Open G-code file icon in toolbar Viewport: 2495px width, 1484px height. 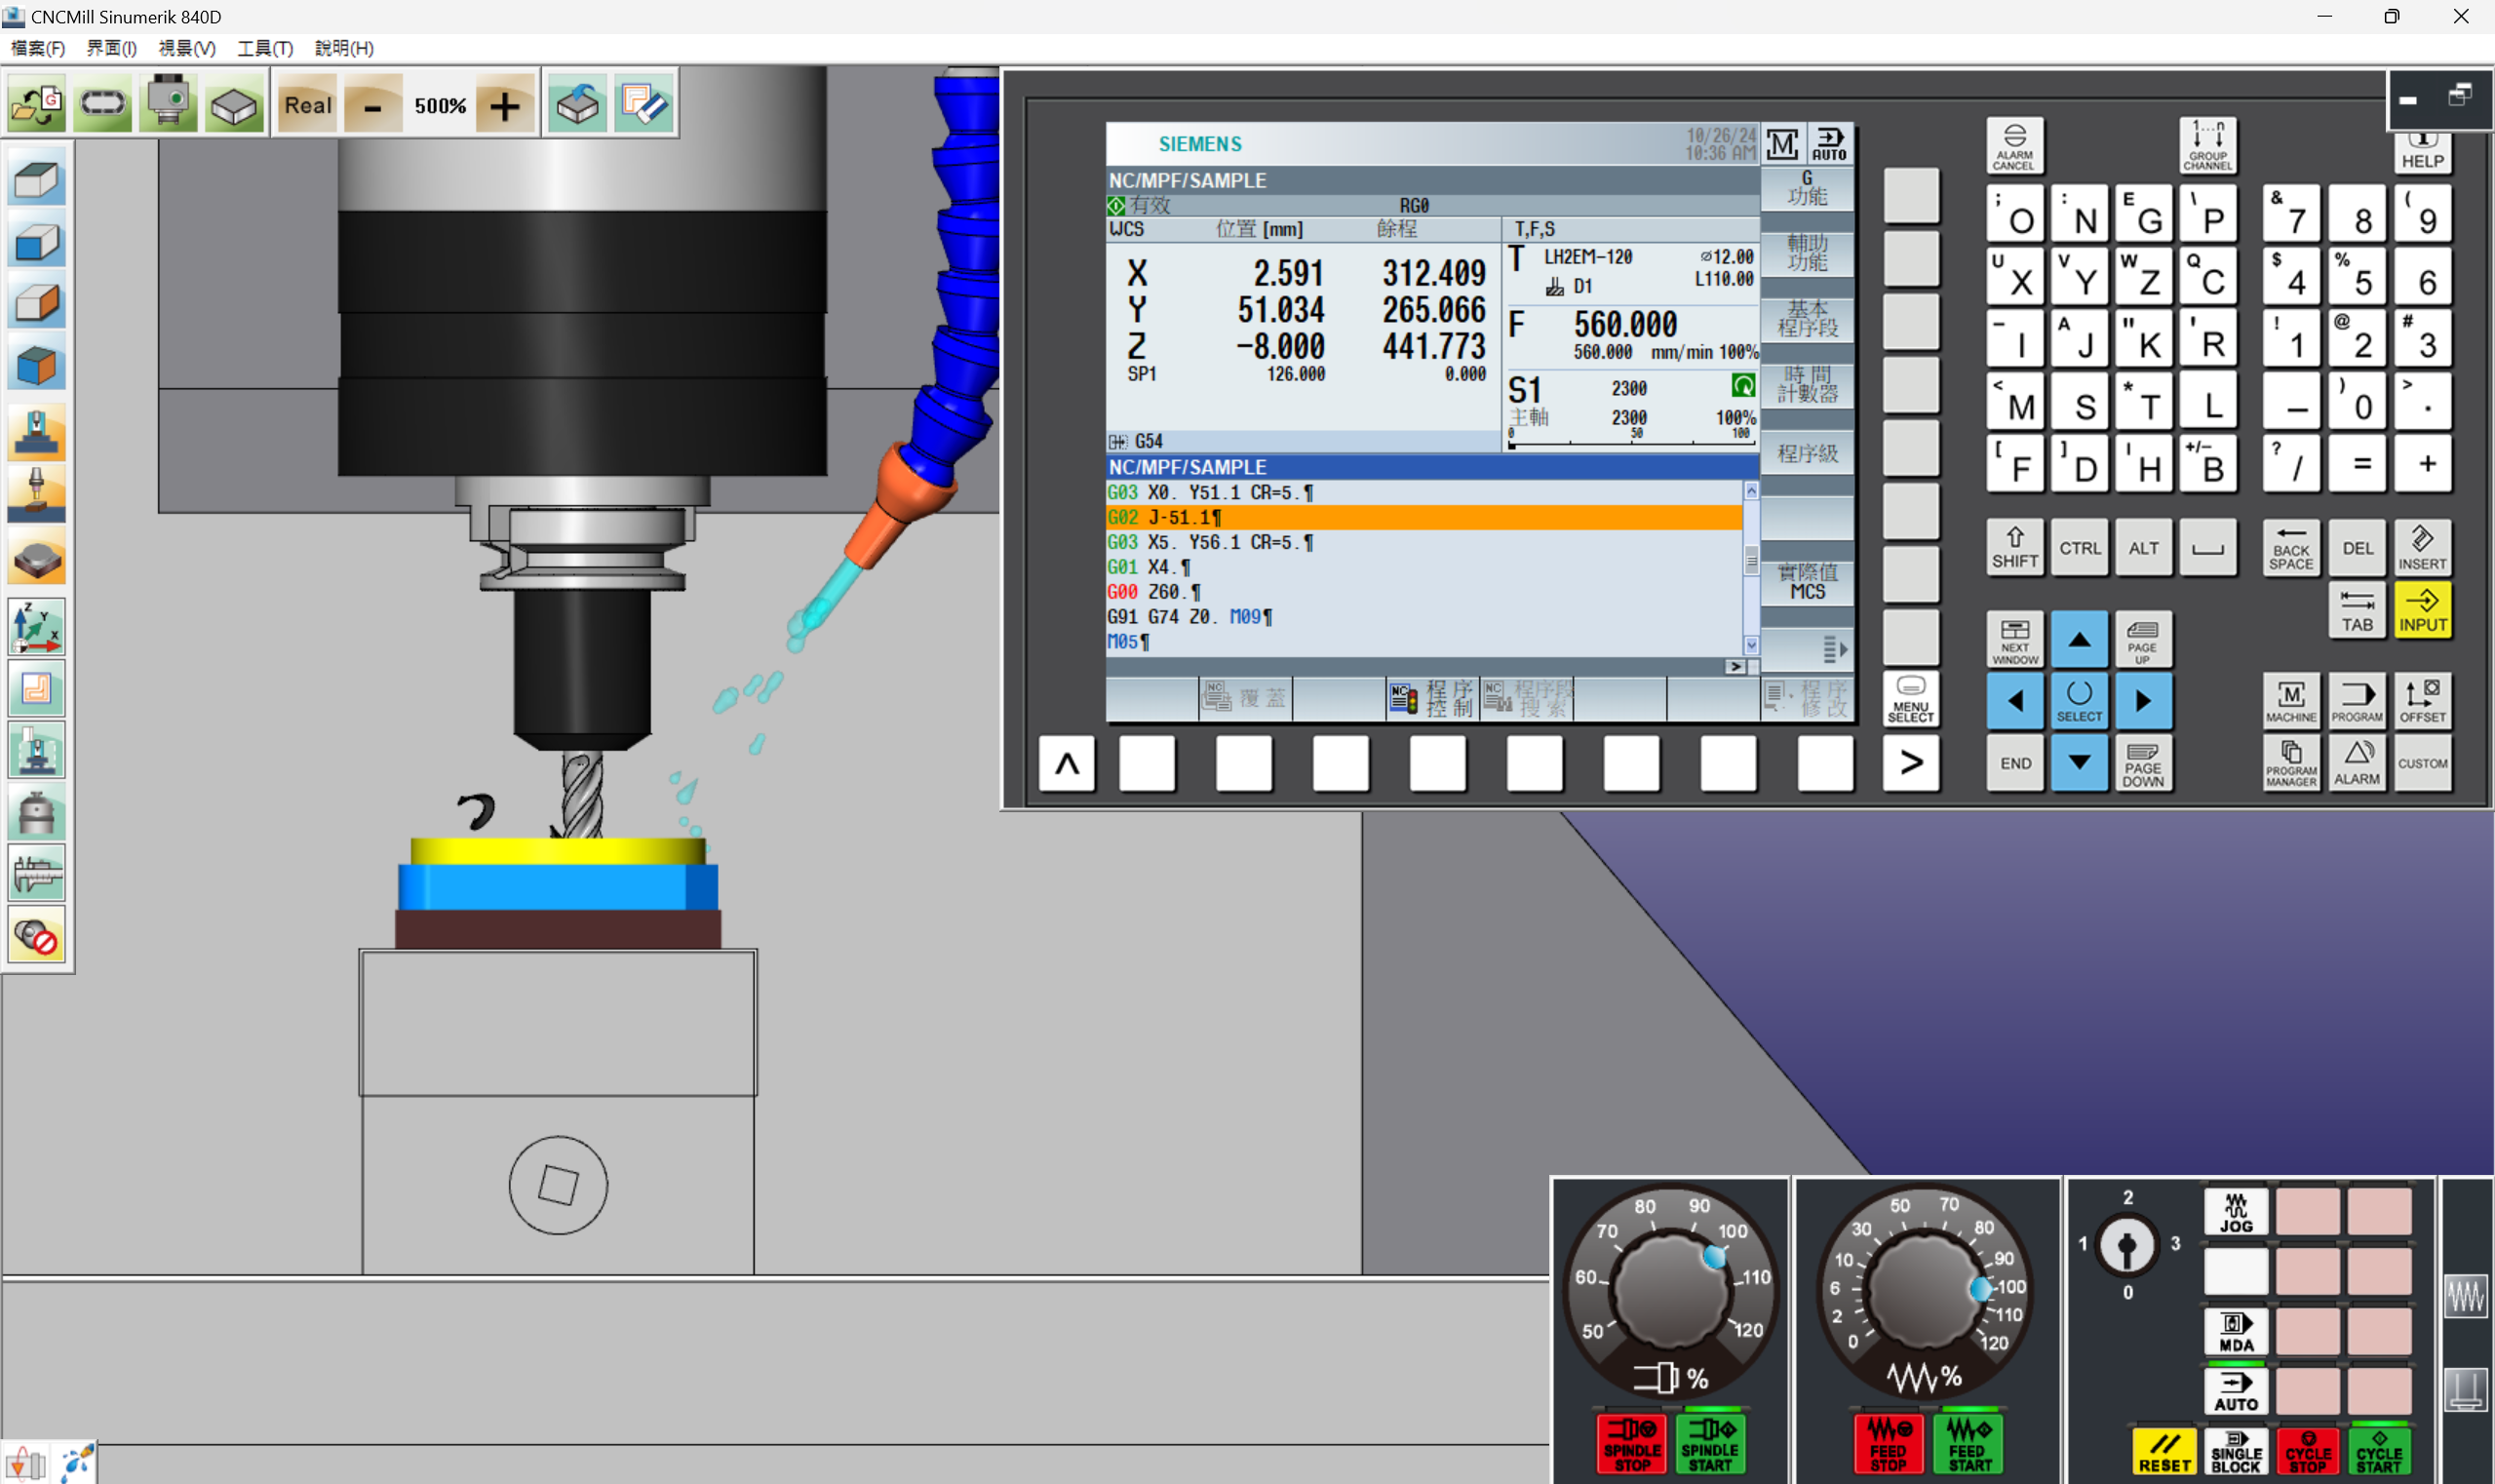pos(37,104)
